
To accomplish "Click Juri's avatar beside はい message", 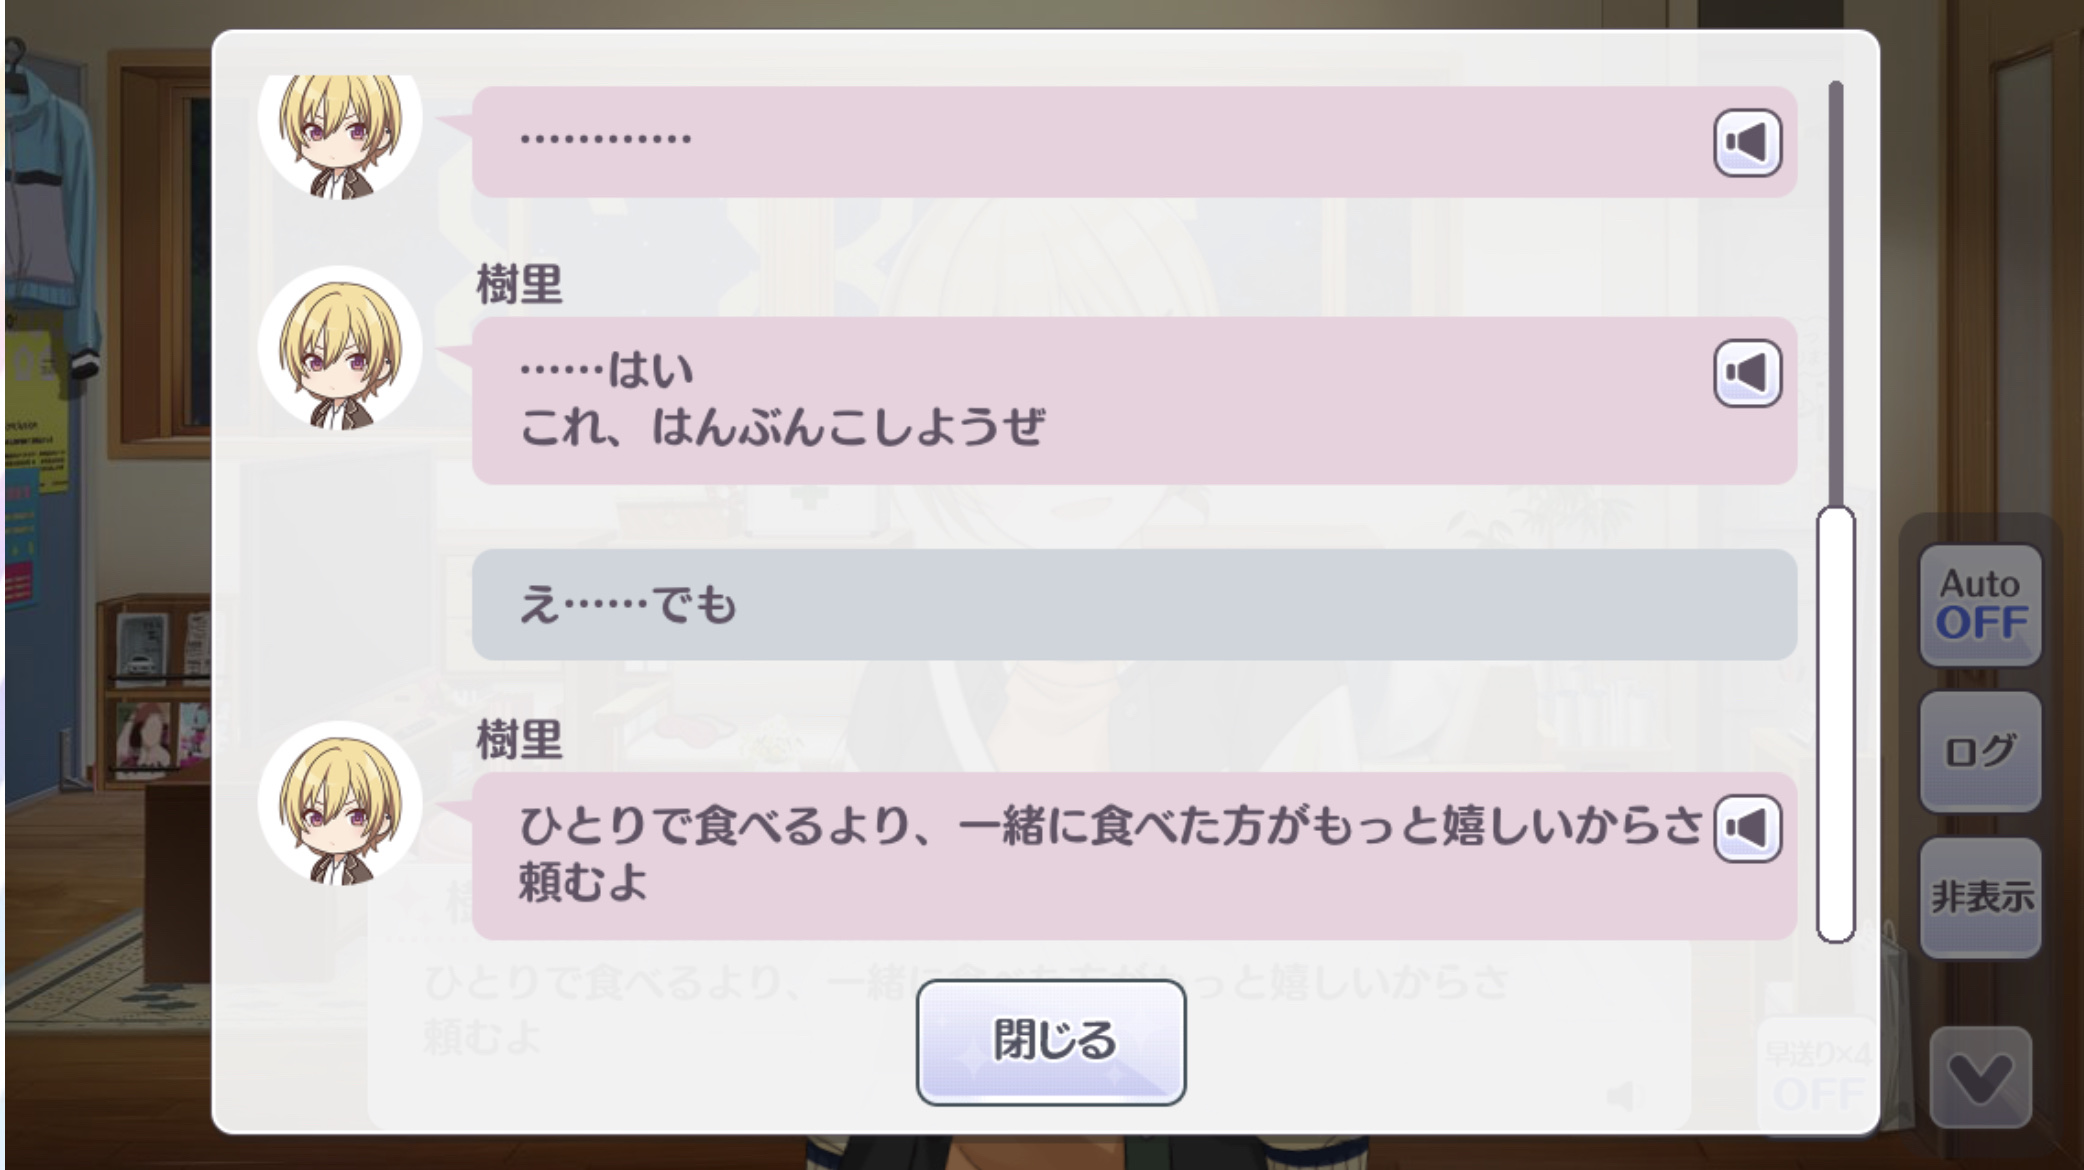I will click(x=340, y=348).
